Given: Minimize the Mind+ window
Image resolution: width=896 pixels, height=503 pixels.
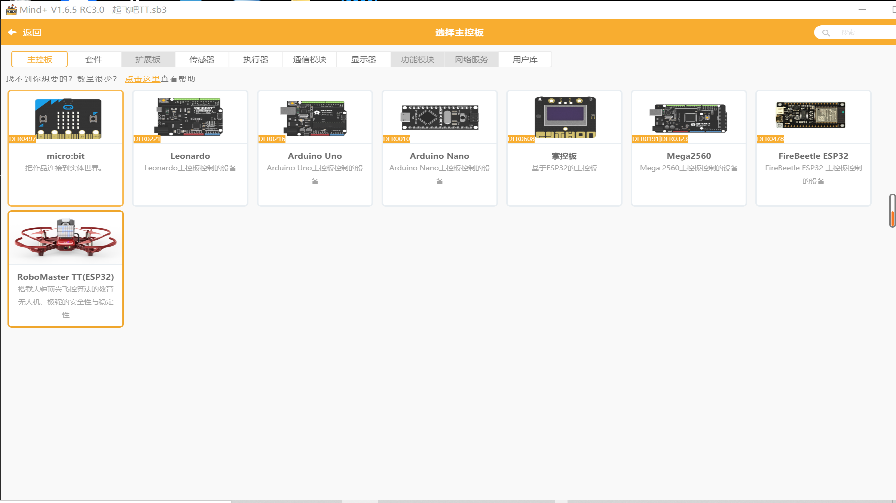Looking at the screenshot, I should click(x=862, y=10).
